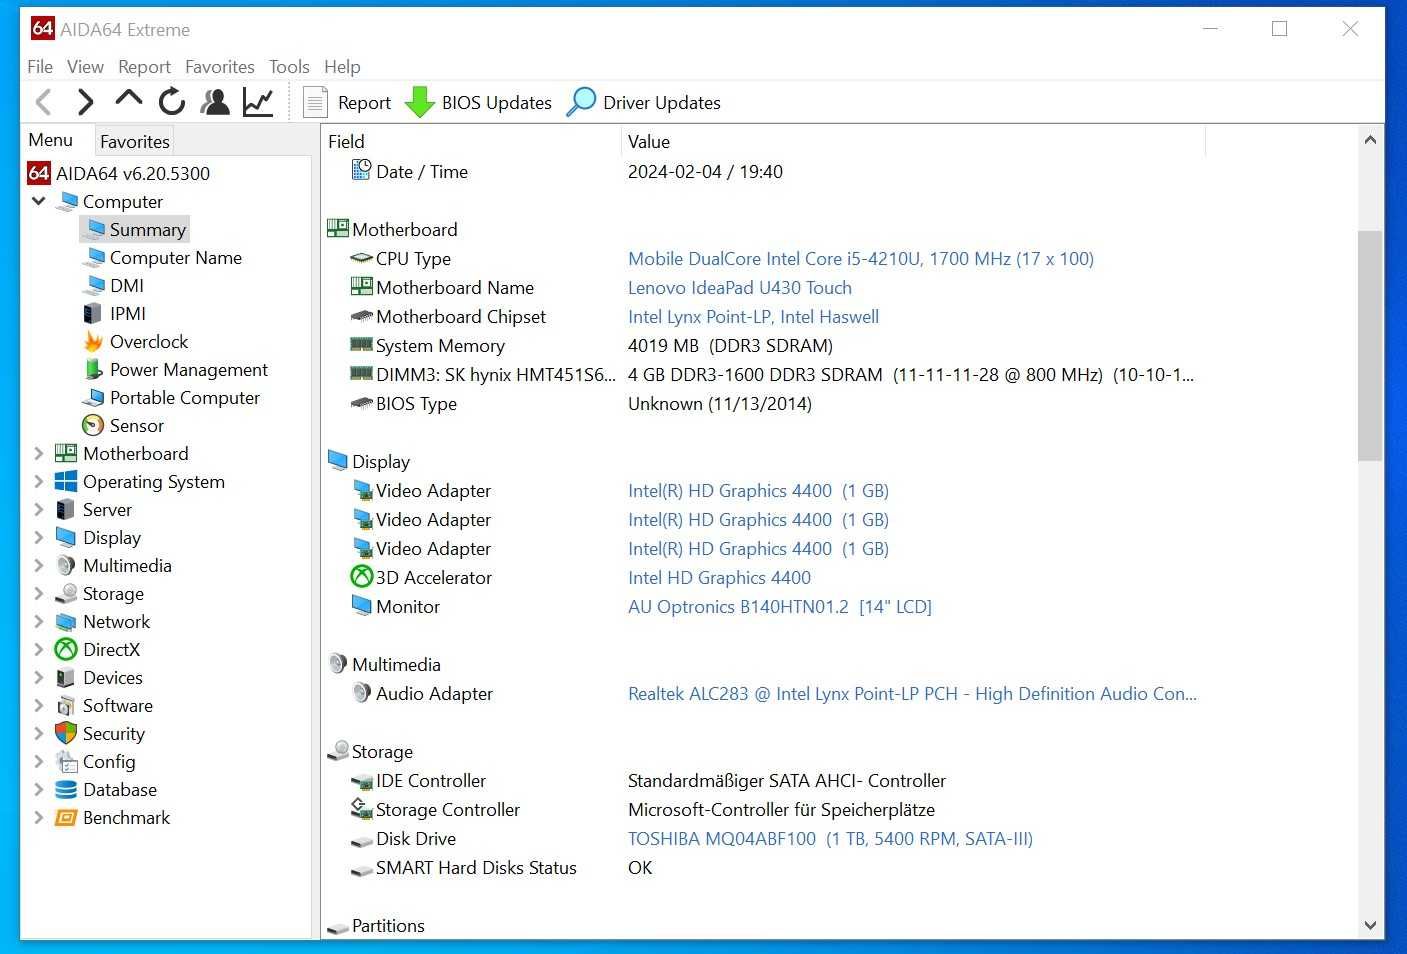This screenshot has height=954, width=1407.
Task: Click the Security shield icon
Action: pyautogui.click(x=66, y=733)
